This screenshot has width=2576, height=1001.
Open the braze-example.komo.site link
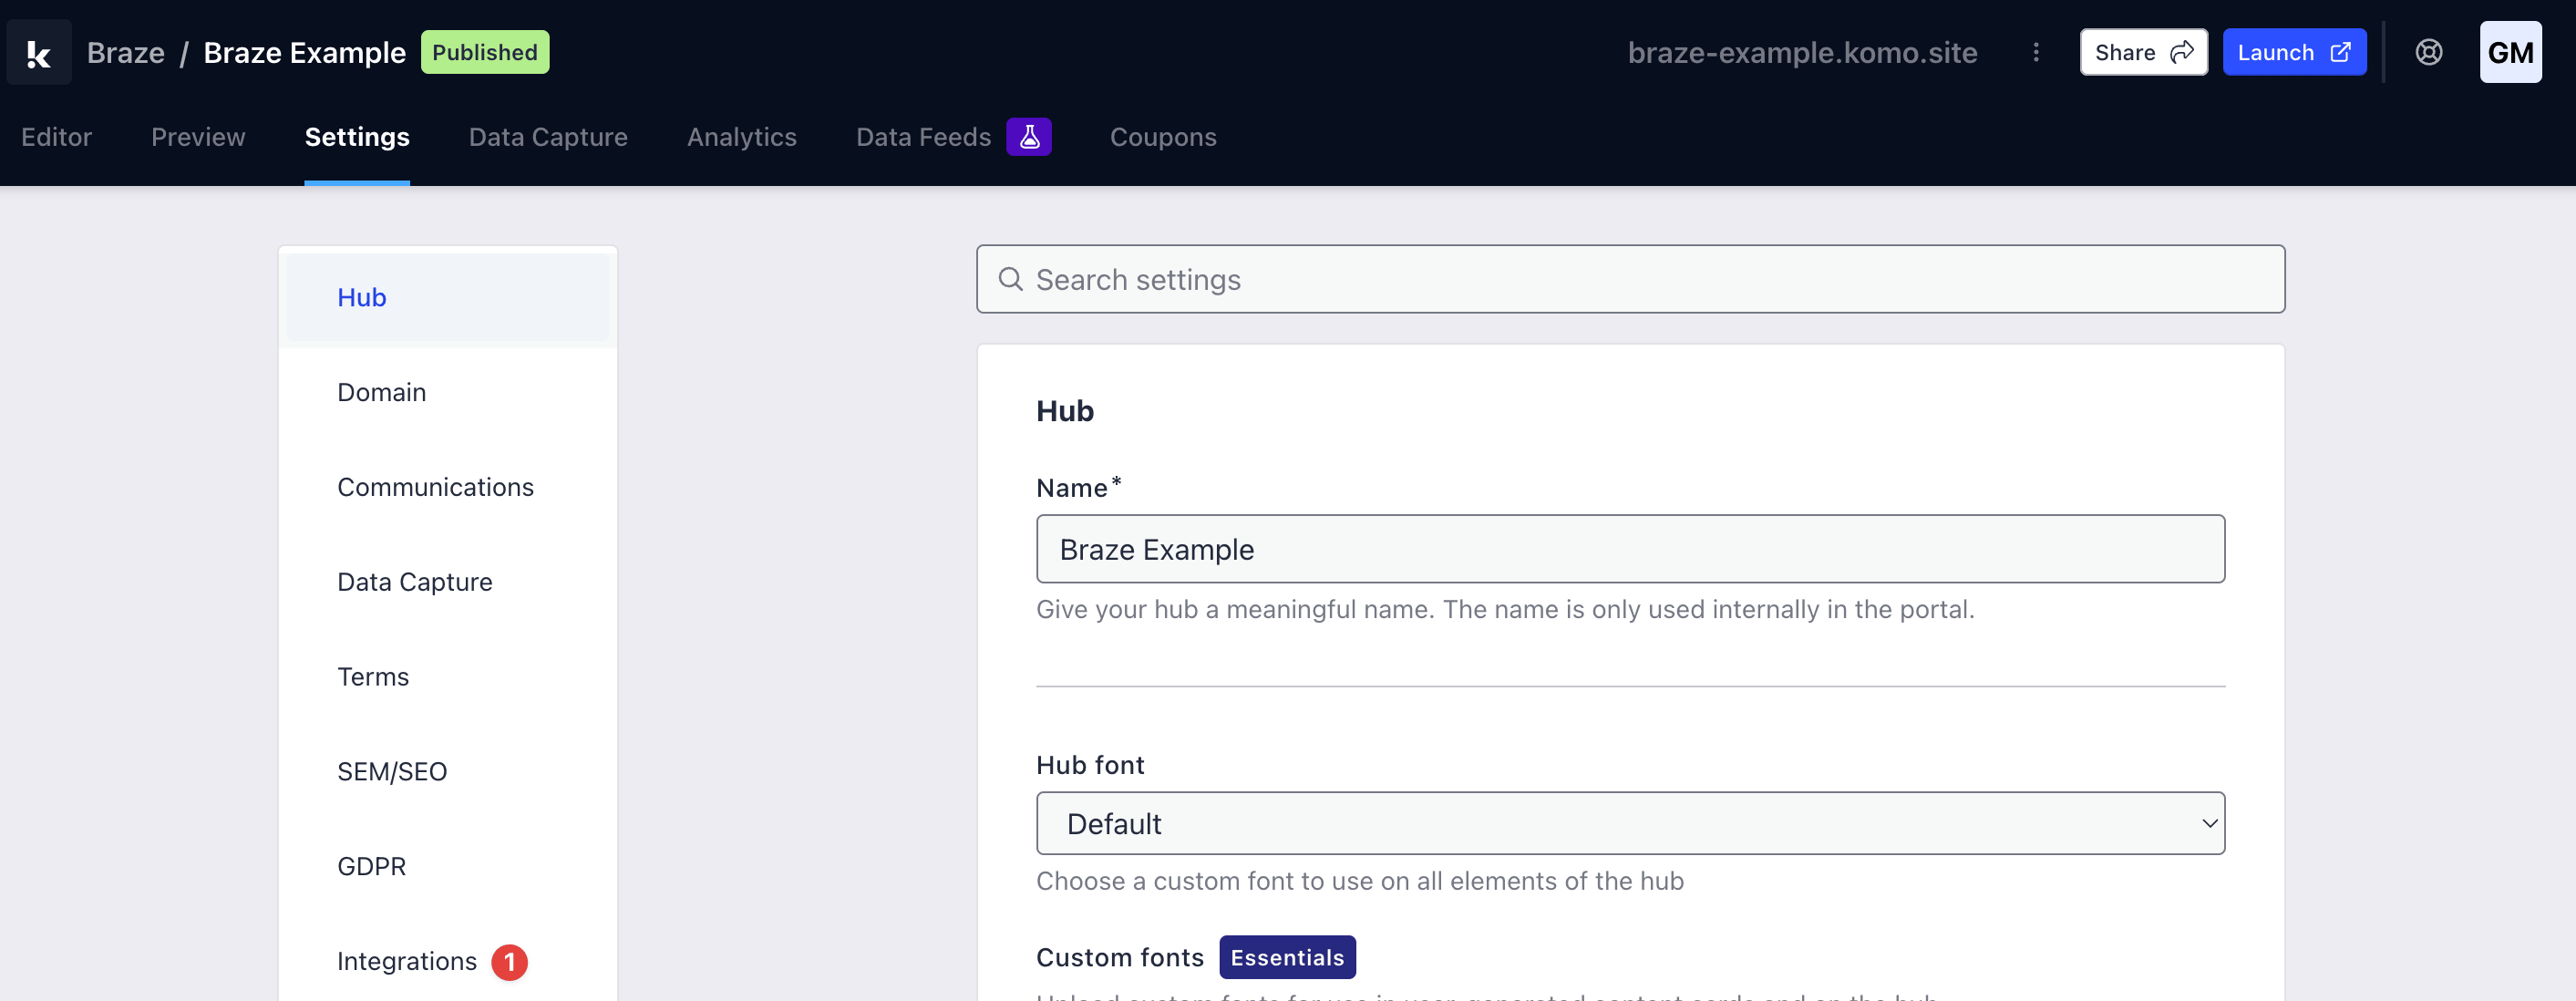point(1801,52)
